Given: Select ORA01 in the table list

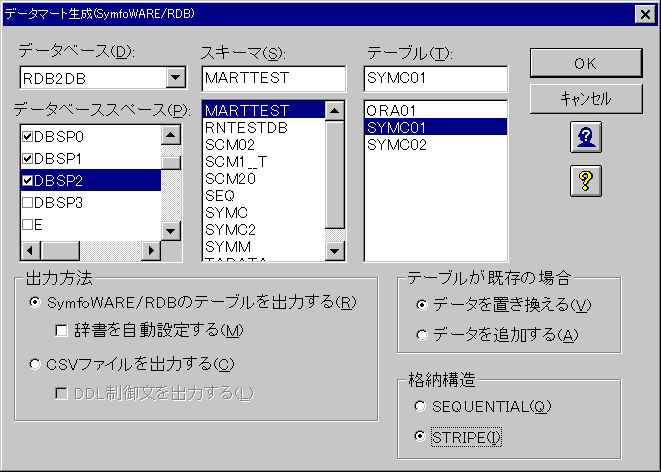Looking at the screenshot, I should 436,110.
